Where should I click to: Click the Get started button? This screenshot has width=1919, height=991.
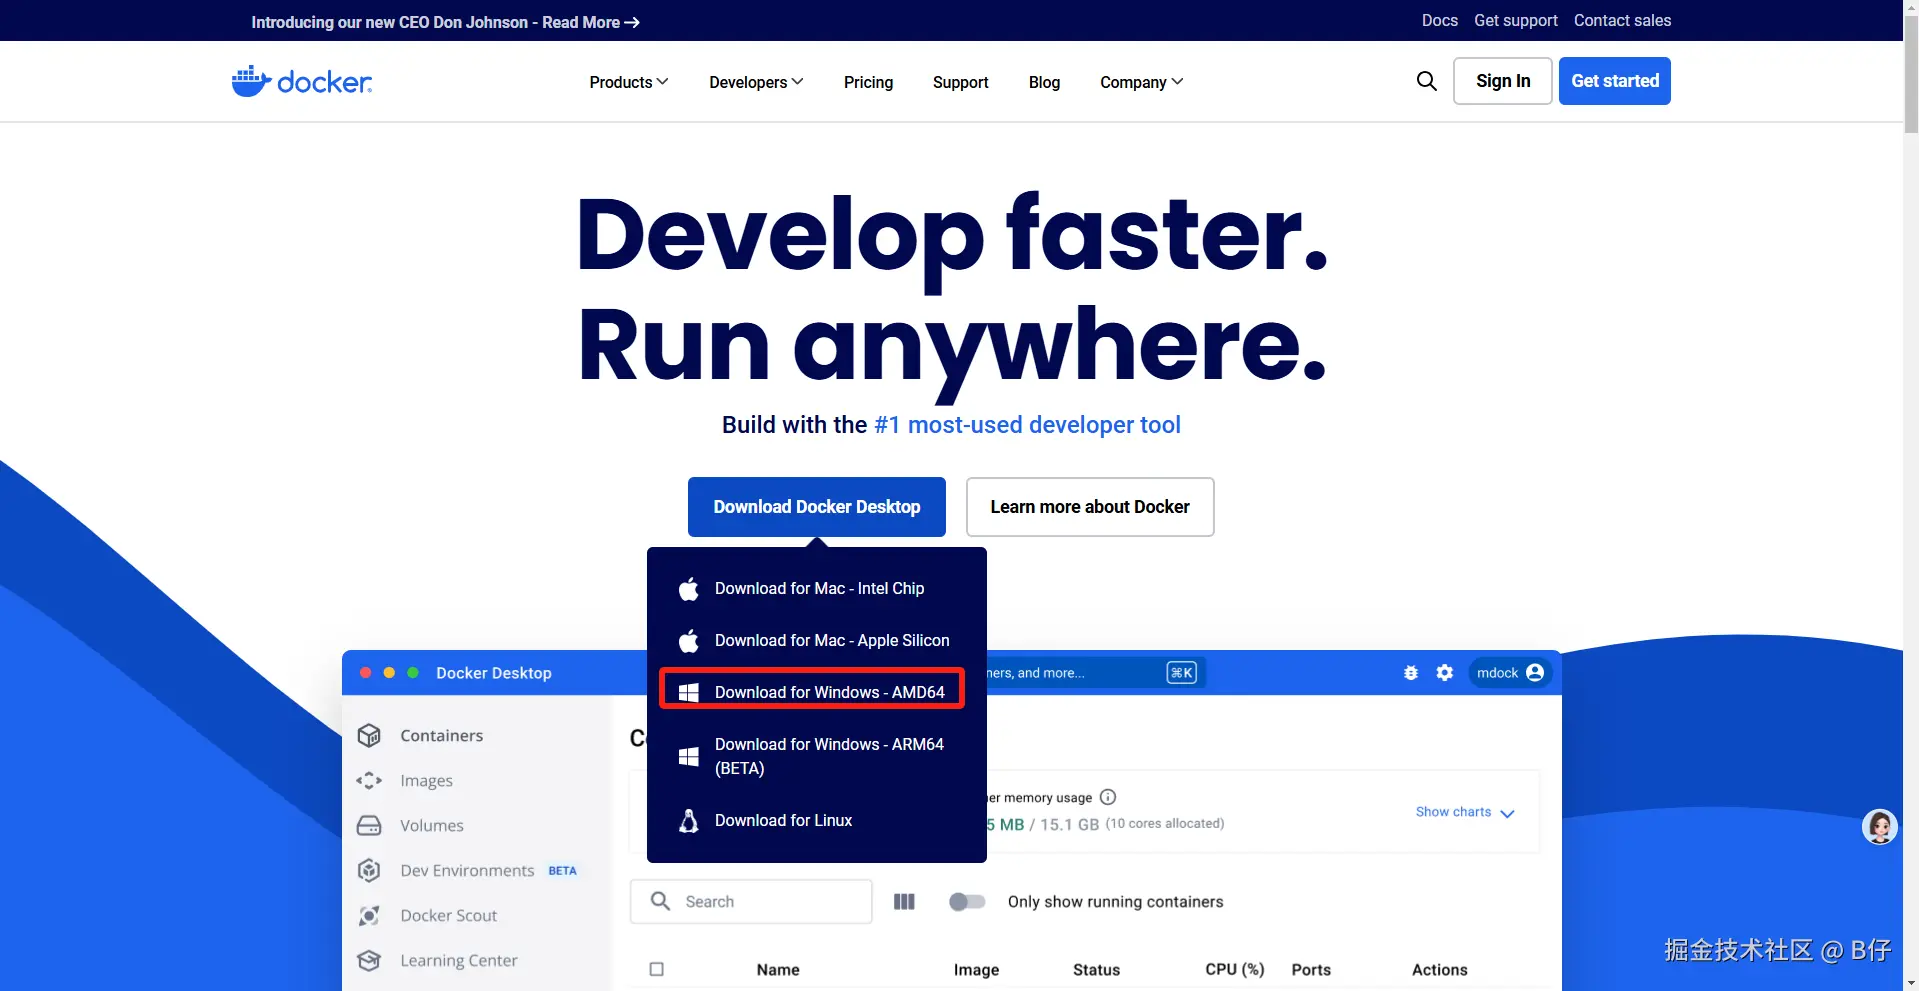[1615, 81]
